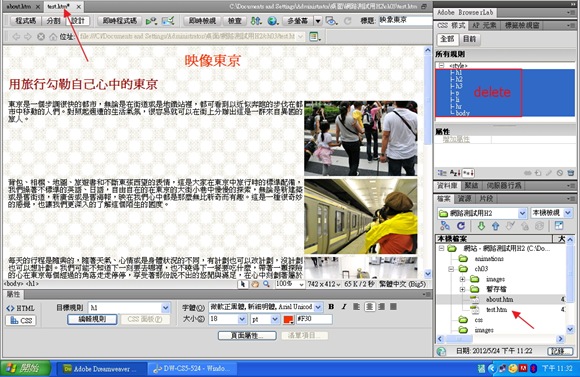Viewport: 580px width, 377px height.
Task: Open the font size 18 dropdown
Action: pyautogui.click(x=242, y=319)
